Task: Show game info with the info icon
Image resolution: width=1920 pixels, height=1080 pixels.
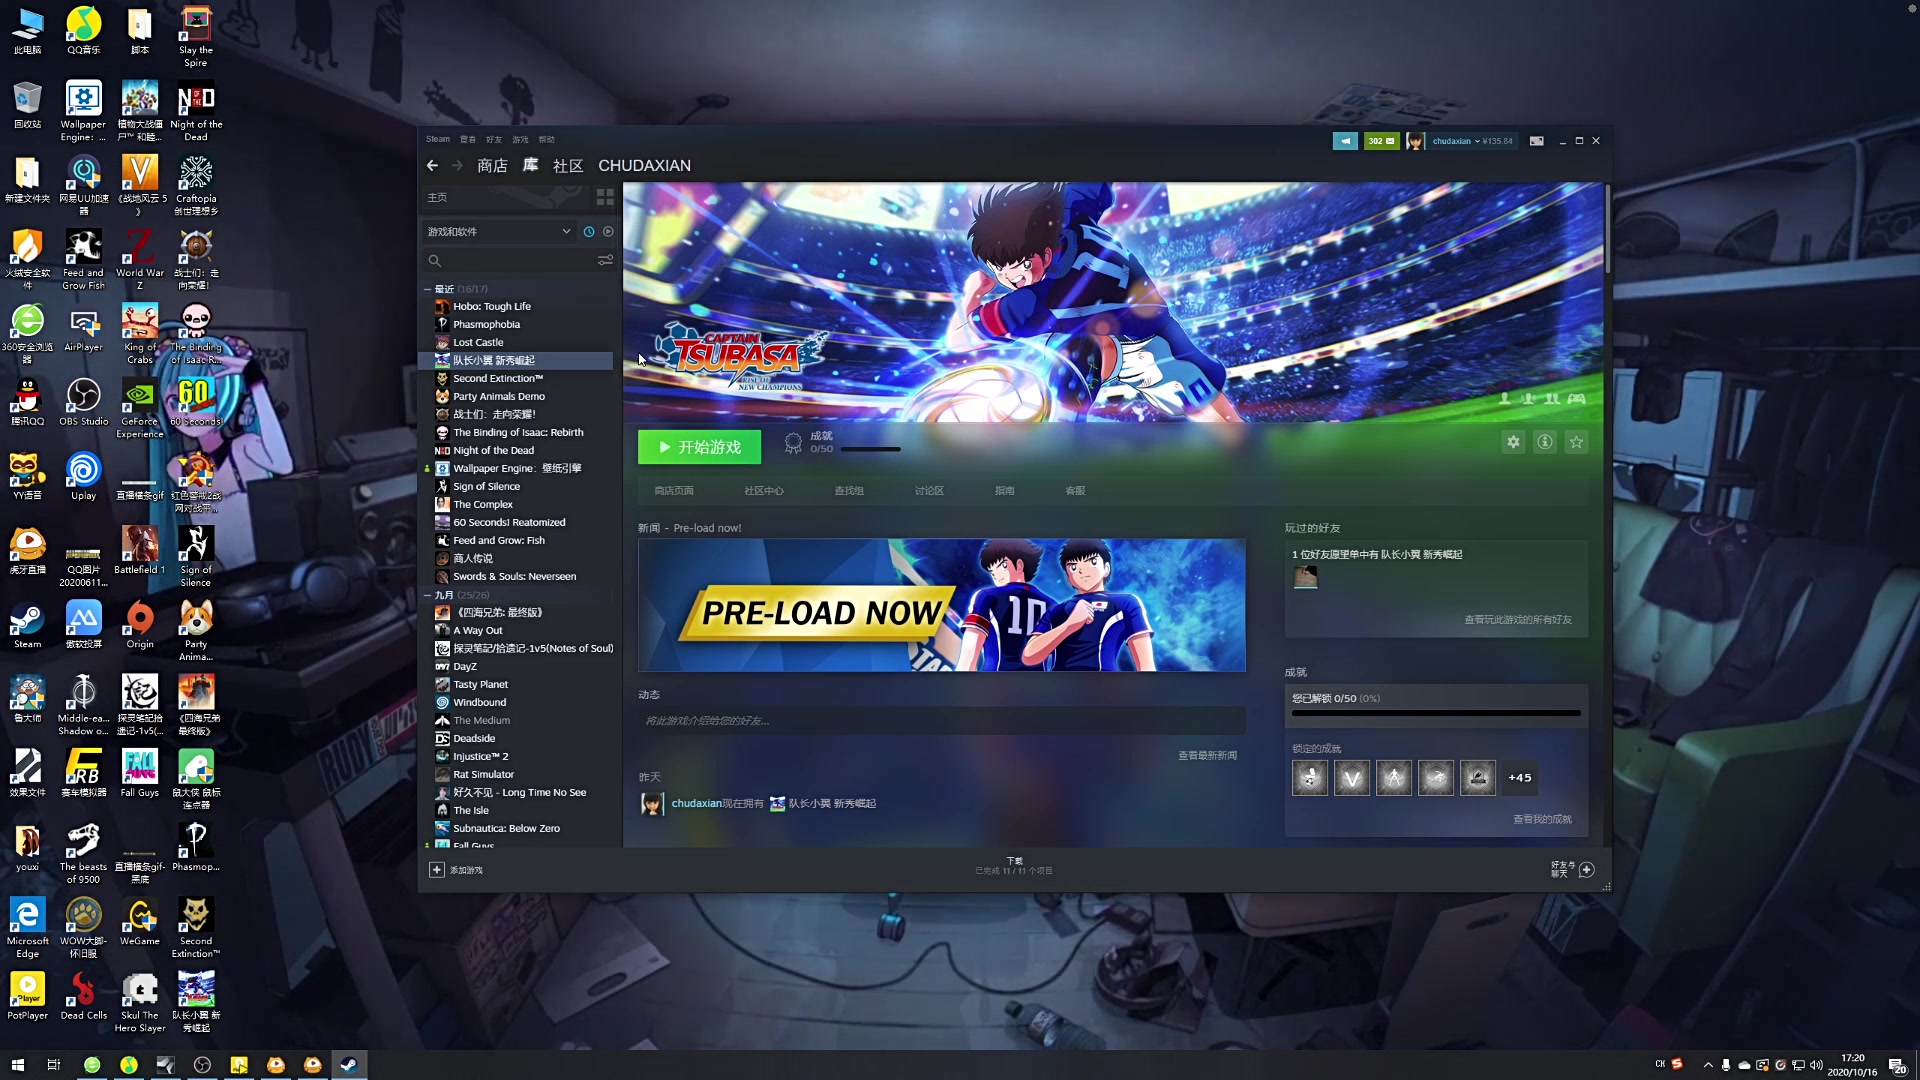Action: pos(1545,442)
